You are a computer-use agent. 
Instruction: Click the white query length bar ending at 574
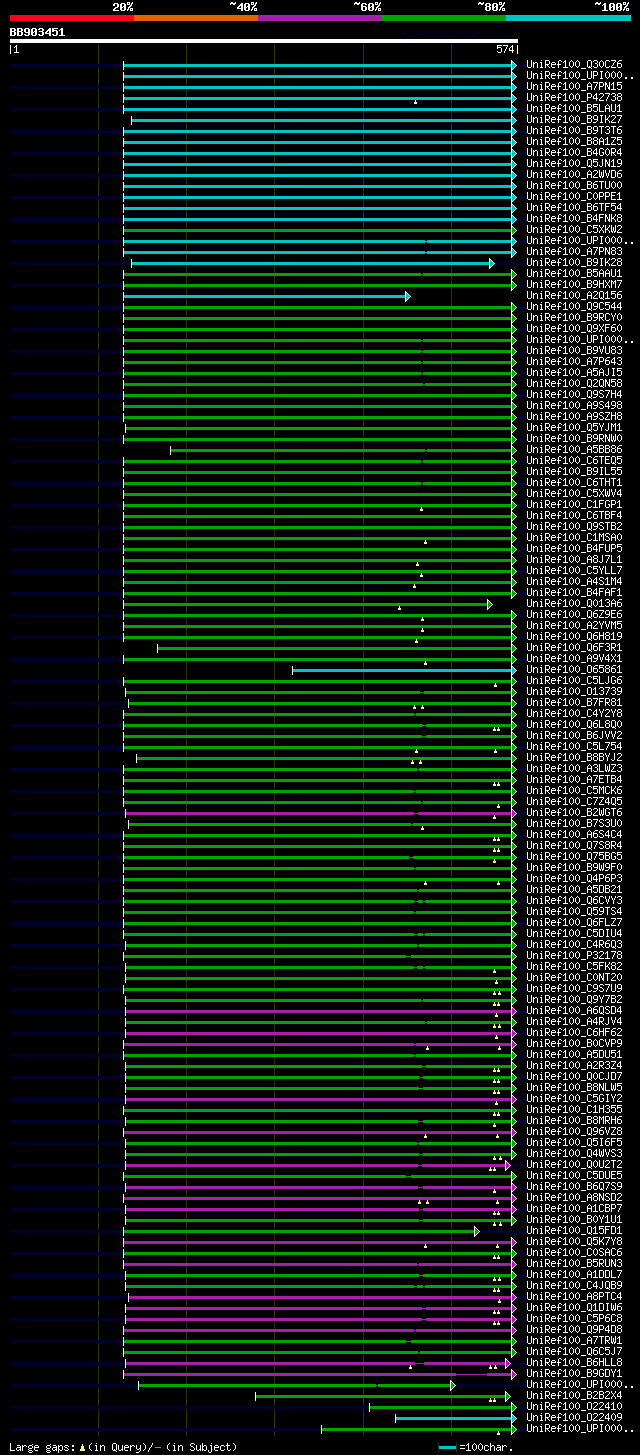(264, 41)
